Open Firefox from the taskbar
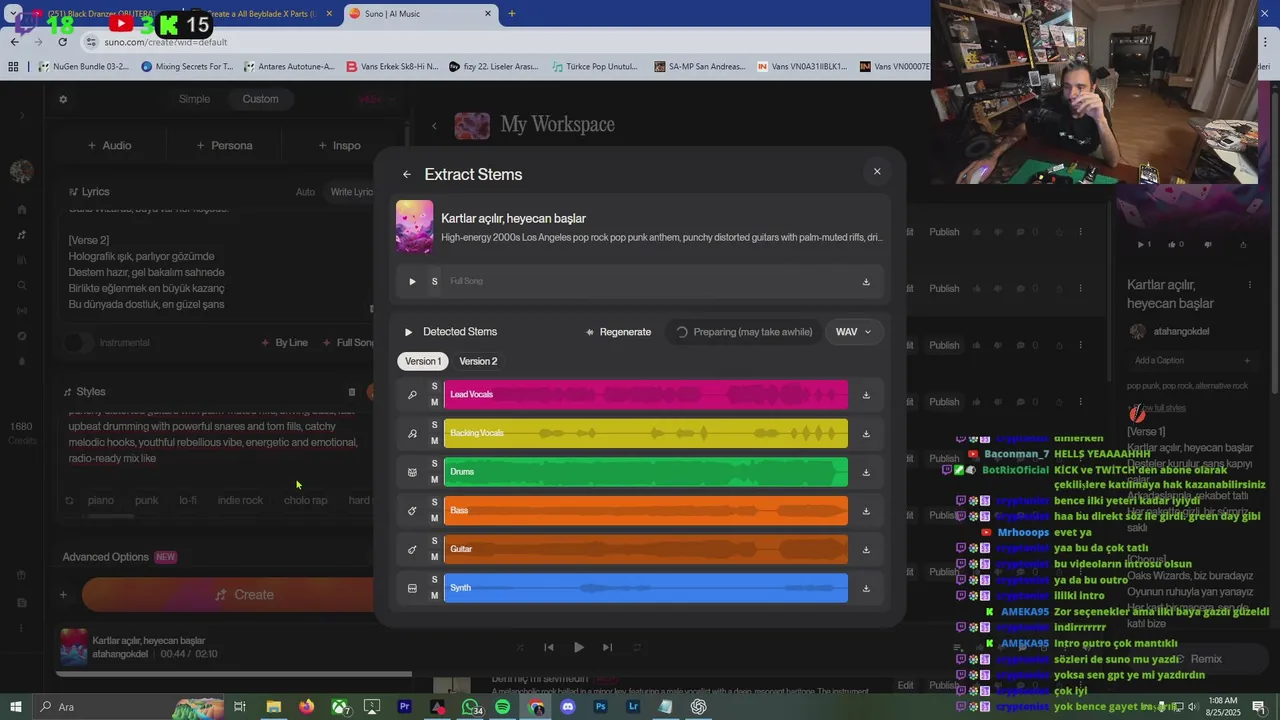The width and height of the screenshot is (1280, 720). [x=306, y=707]
